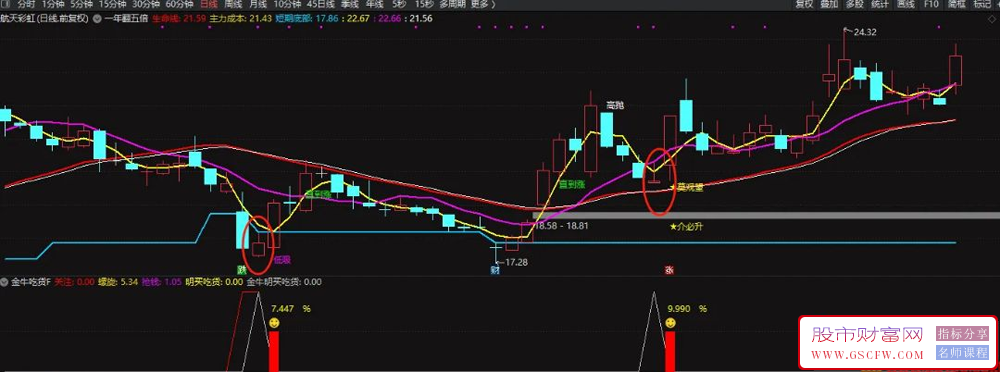
Task: Click the 17.86 indicator value
Action: (328, 19)
